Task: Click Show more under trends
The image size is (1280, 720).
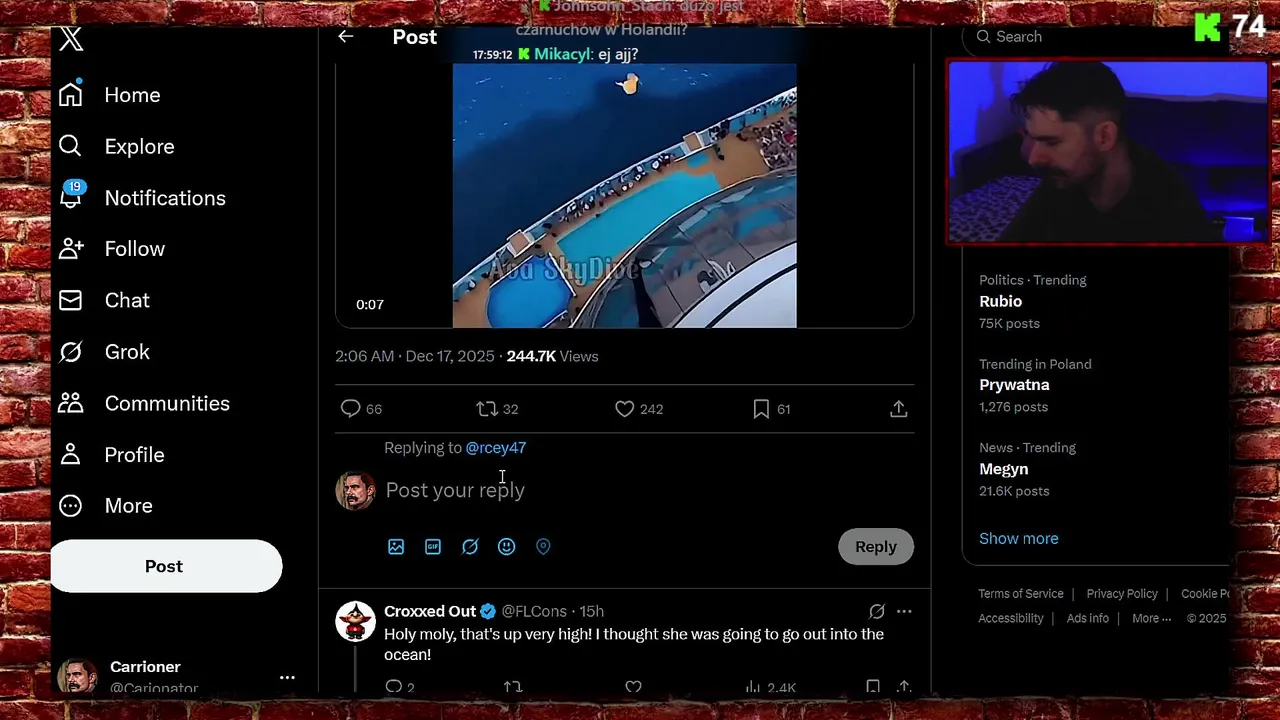Action: [x=1018, y=538]
